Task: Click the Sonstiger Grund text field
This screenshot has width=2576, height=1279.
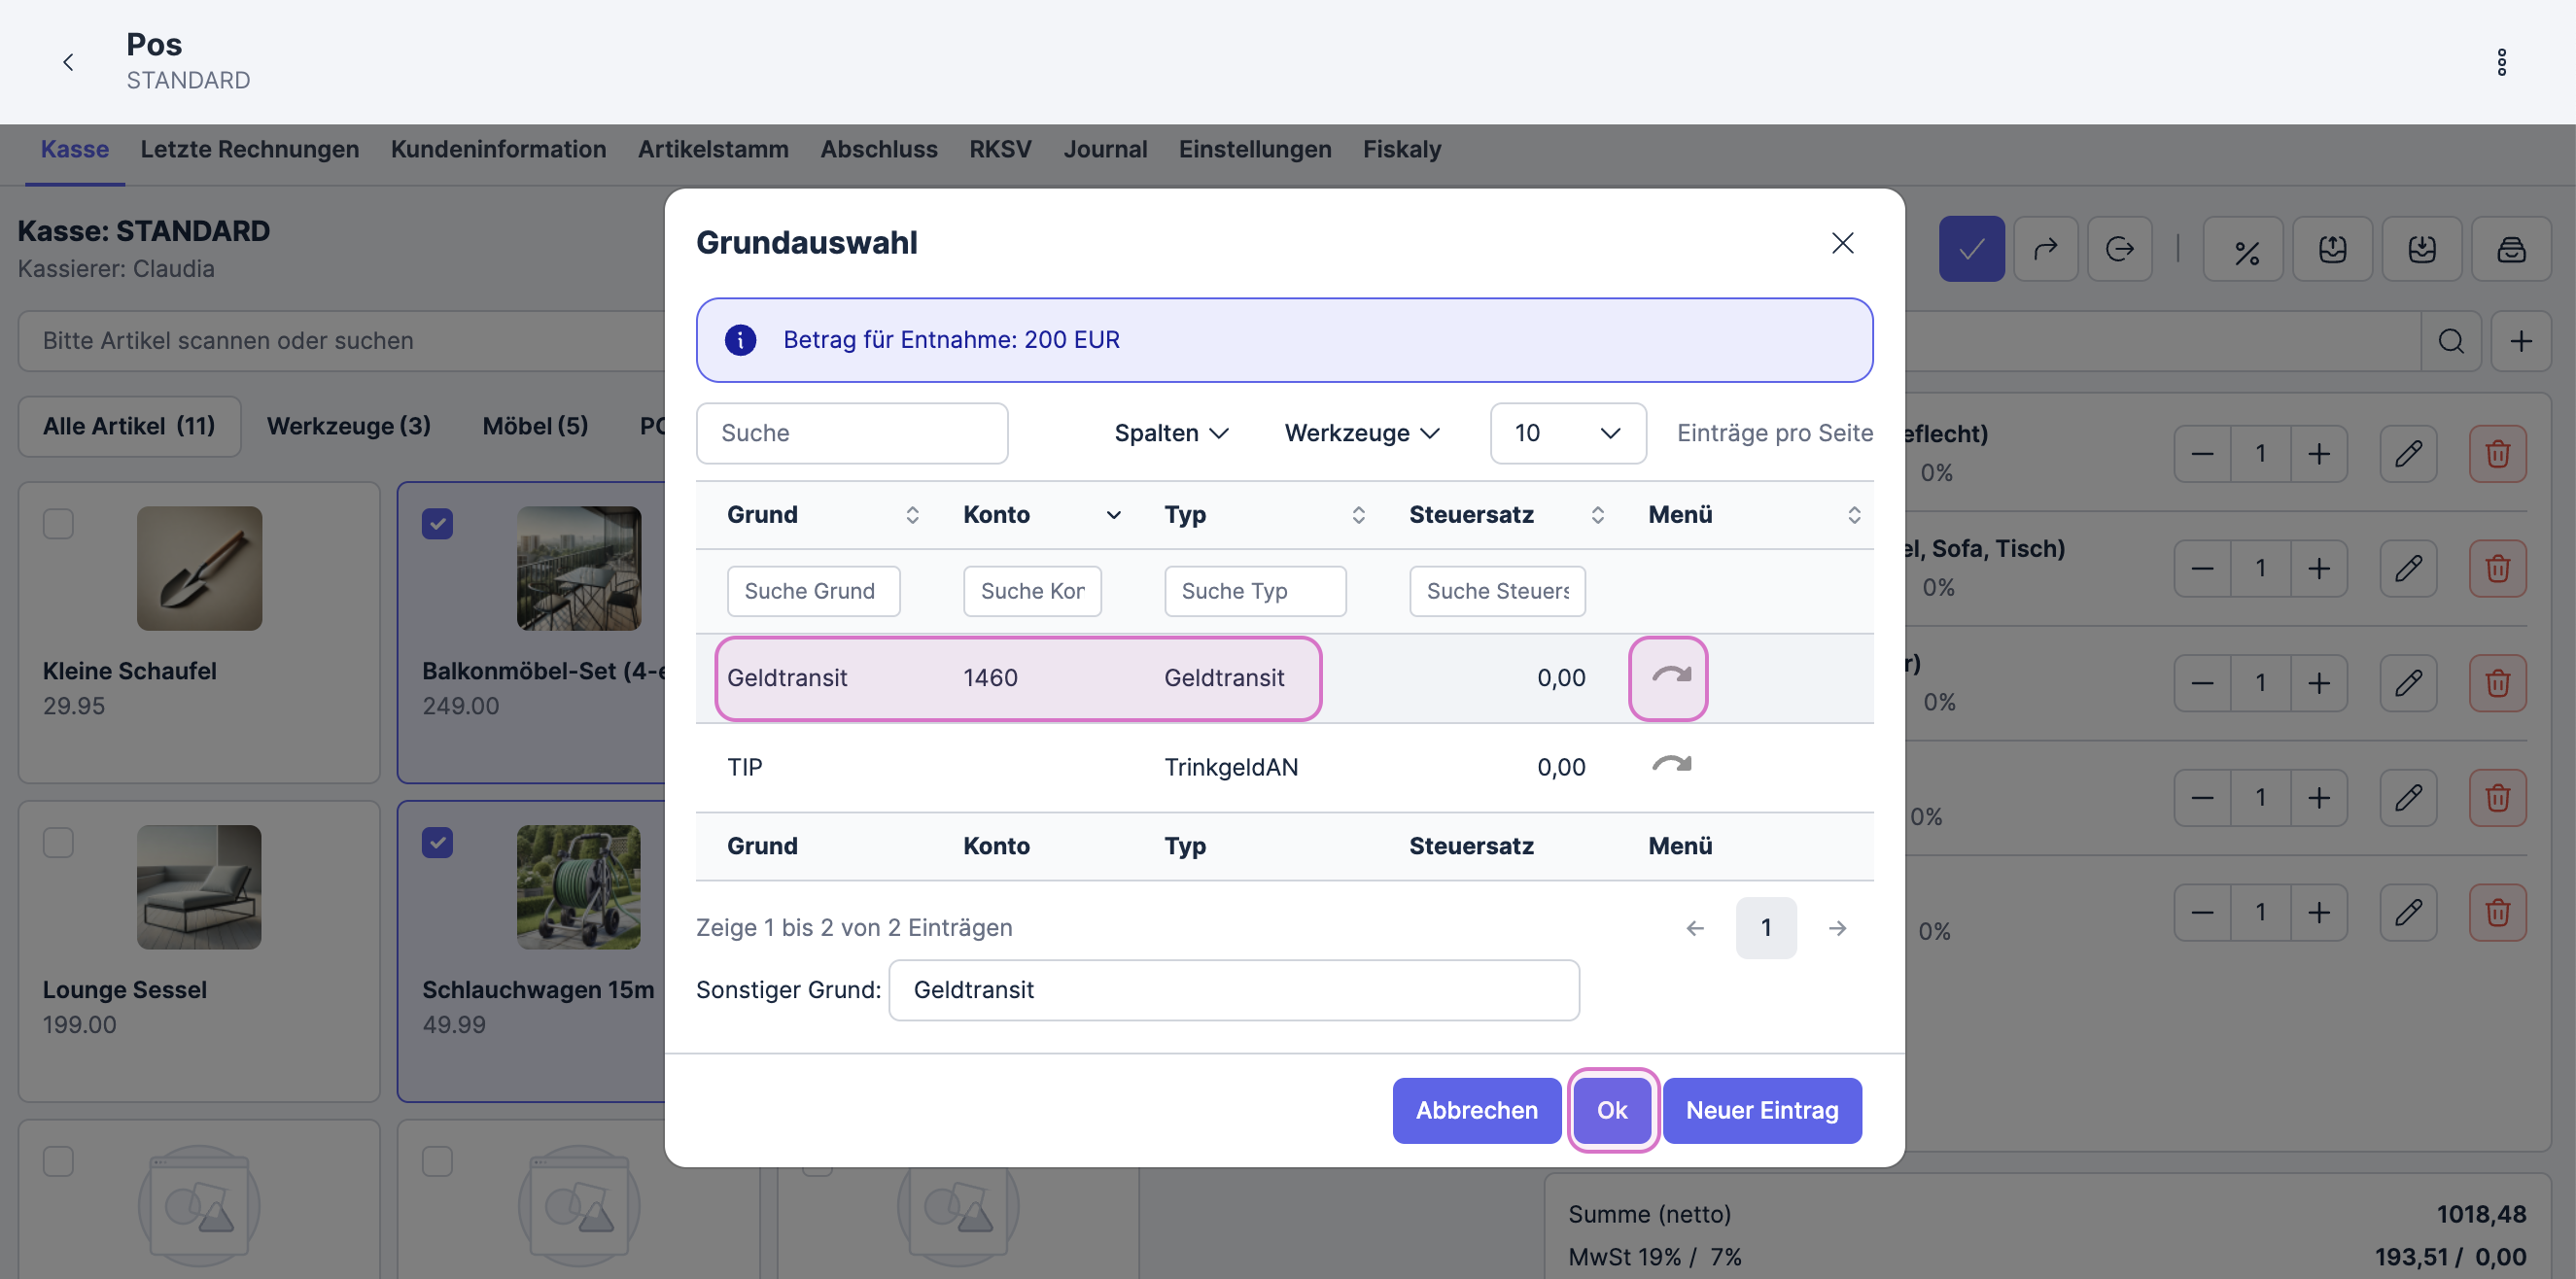Action: pos(1233,990)
